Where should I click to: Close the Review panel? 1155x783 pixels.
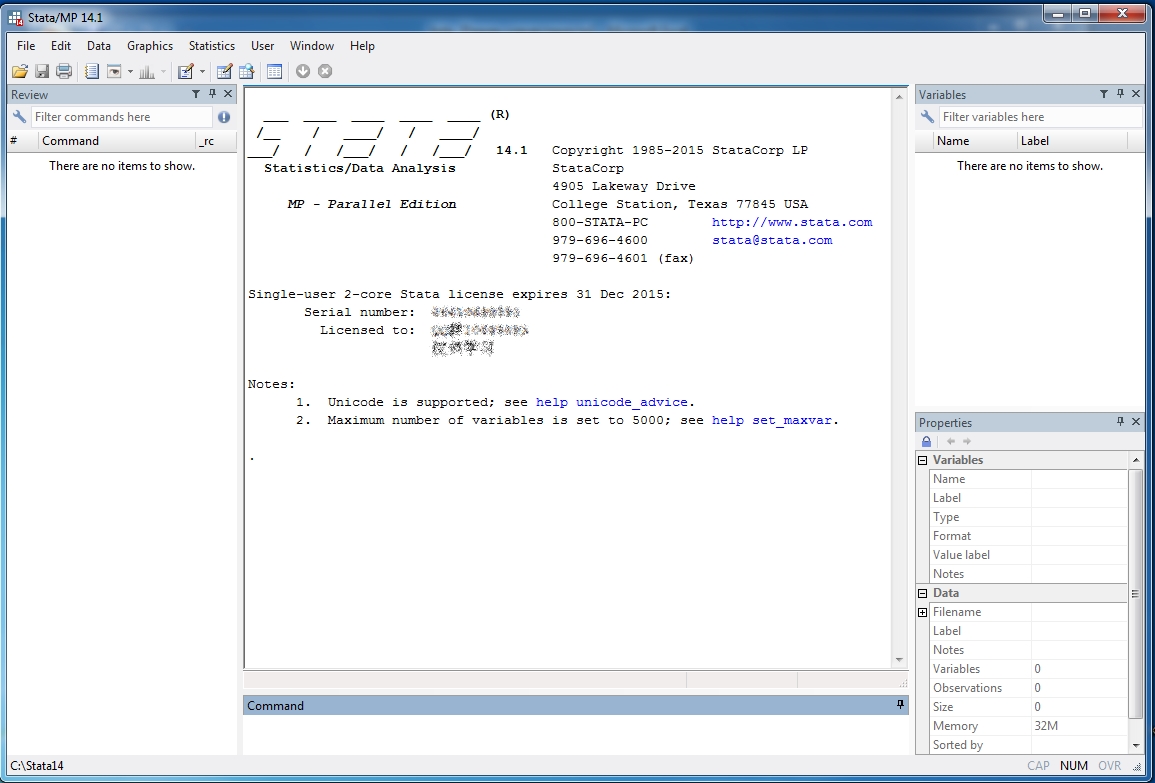[x=228, y=94]
